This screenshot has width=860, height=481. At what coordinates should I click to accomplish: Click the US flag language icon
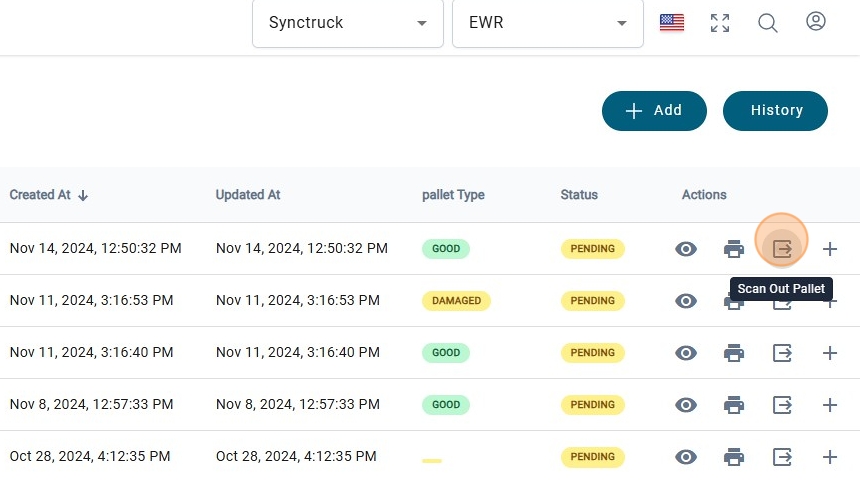pos(672,22)
